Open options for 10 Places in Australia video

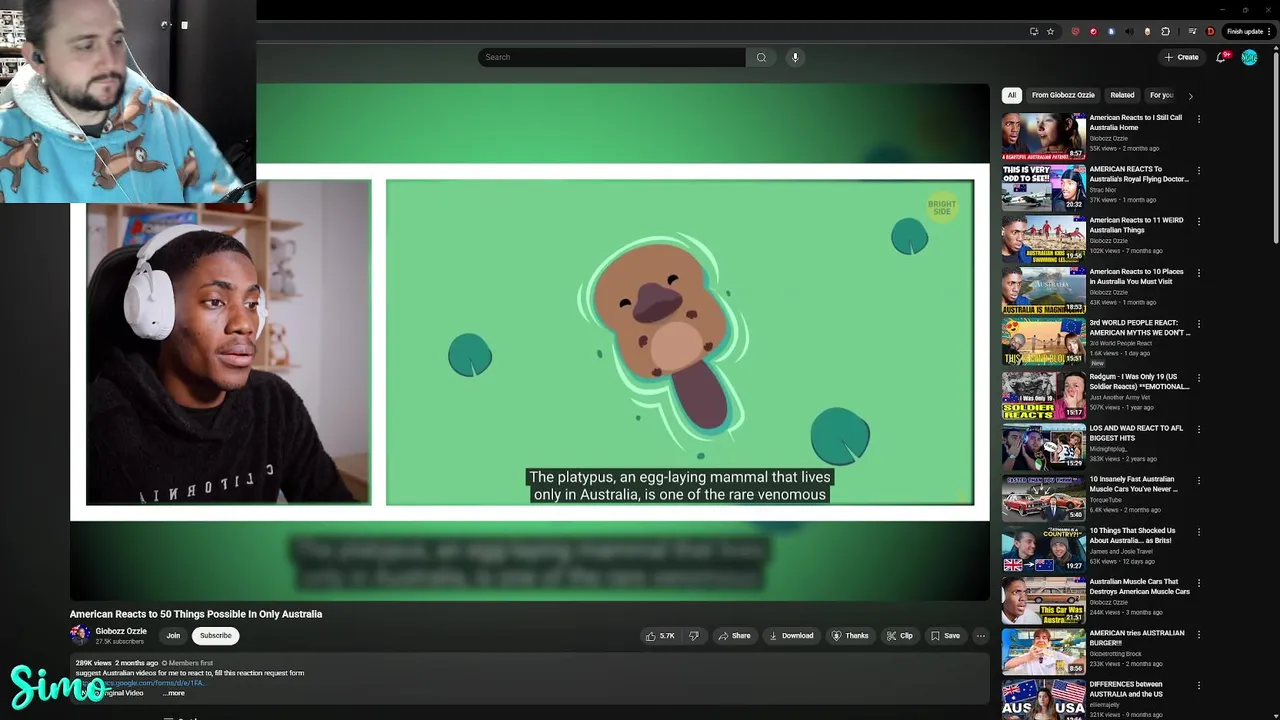coord(1198,272)
